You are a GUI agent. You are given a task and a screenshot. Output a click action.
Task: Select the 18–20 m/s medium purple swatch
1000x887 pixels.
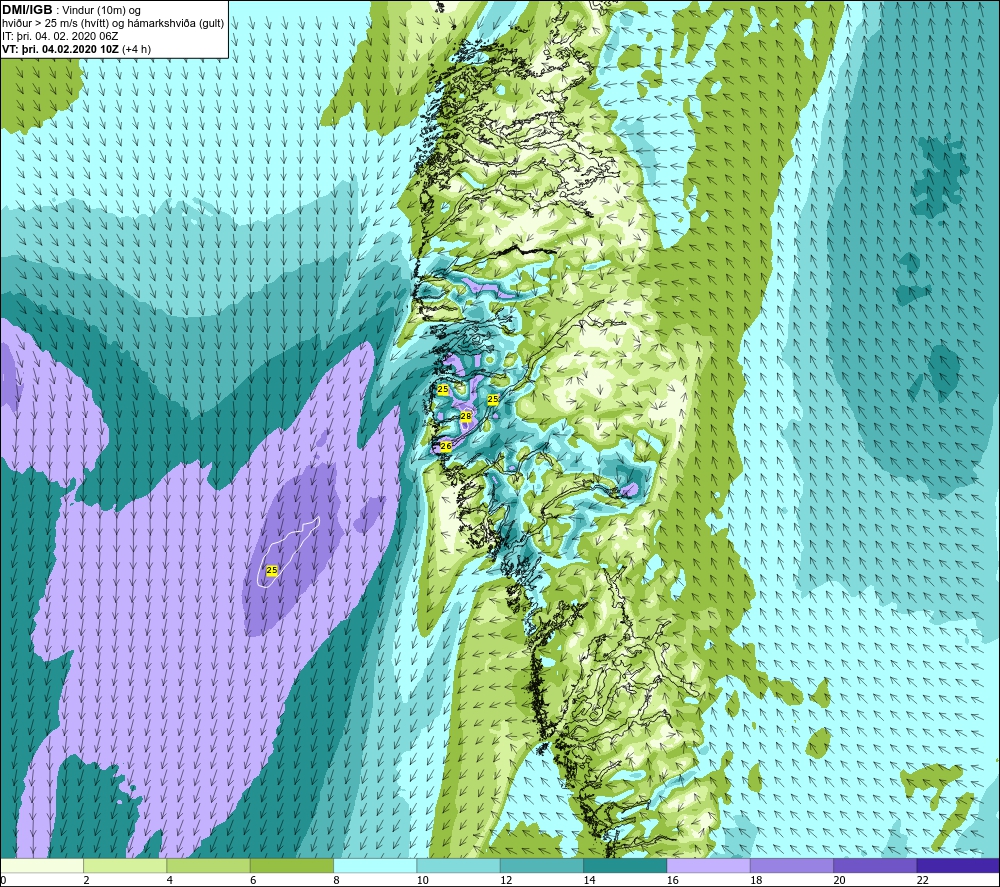(x=791, y=865)
